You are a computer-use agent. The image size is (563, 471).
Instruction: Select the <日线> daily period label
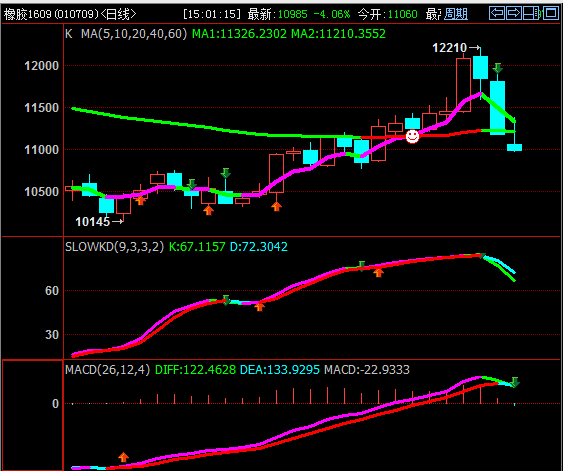pos(118,14)
